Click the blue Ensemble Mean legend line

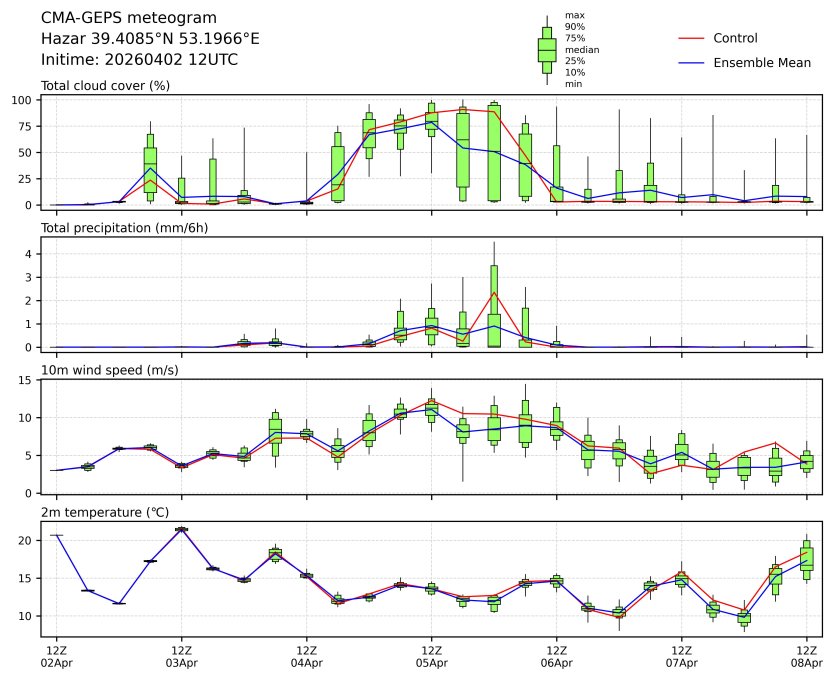693,63
